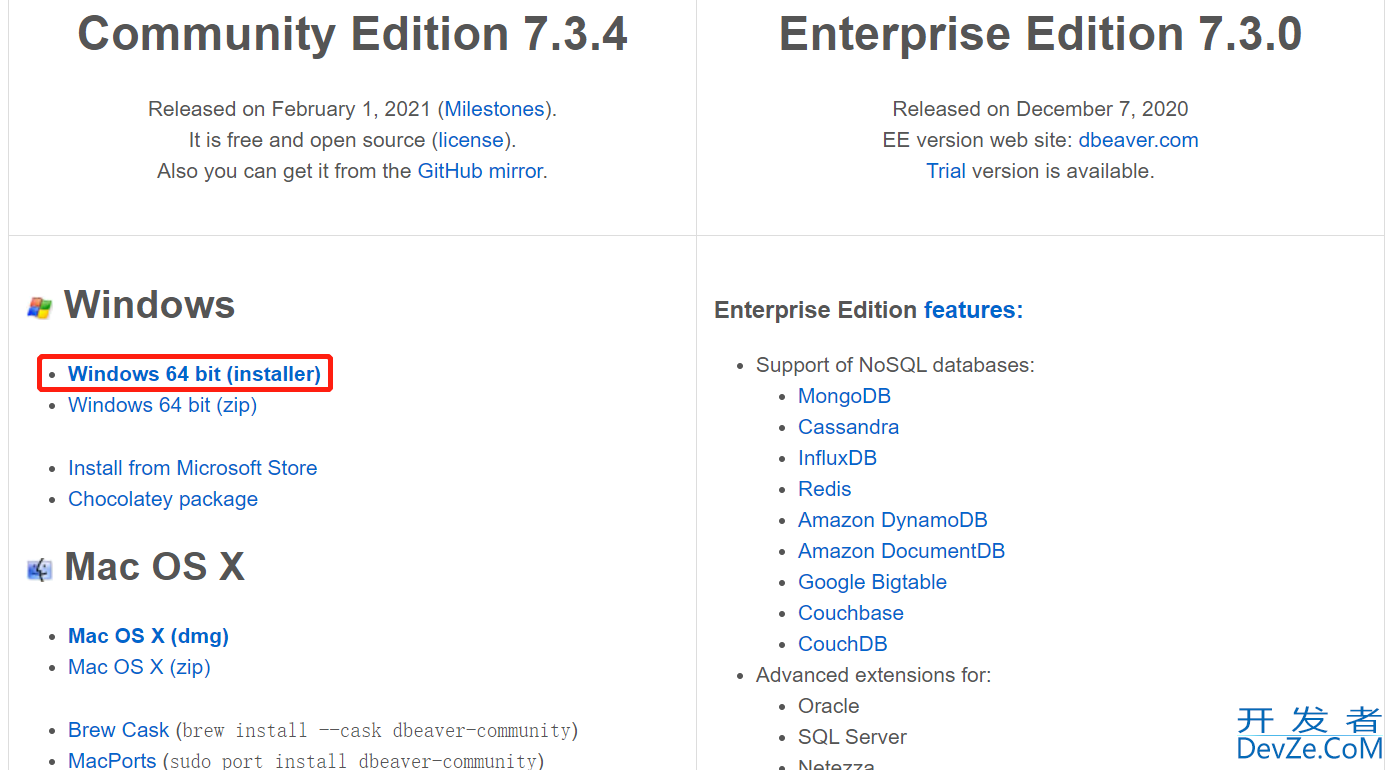Download Windows 64 bit (zip)
This screenshot has width=1393, height=770.
[163, 405]
